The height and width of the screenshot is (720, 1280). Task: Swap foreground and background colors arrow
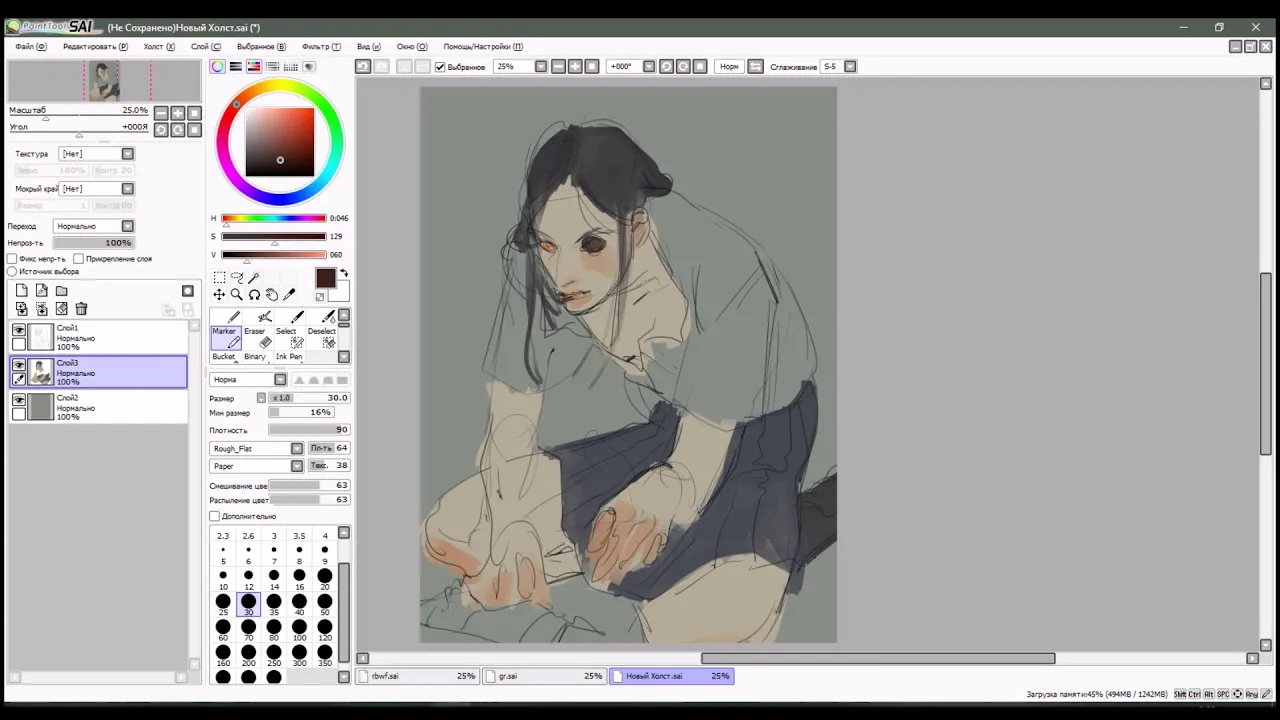pos(343,274)
